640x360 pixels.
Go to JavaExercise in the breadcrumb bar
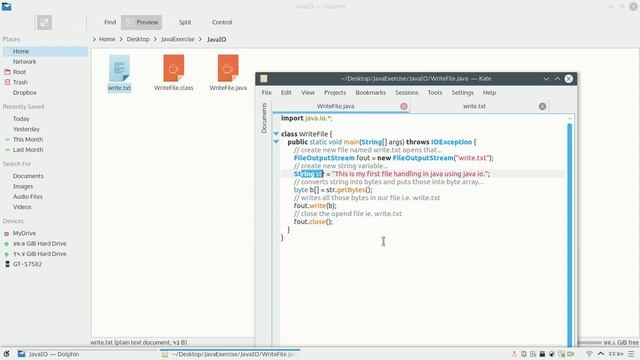coord(178,39)
